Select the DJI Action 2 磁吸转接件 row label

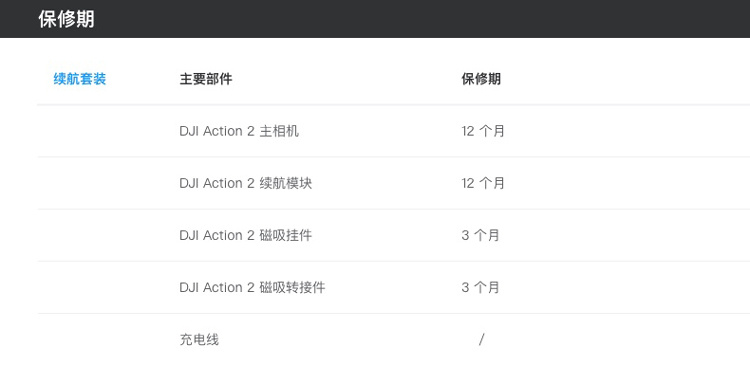(x=253, y=287)
